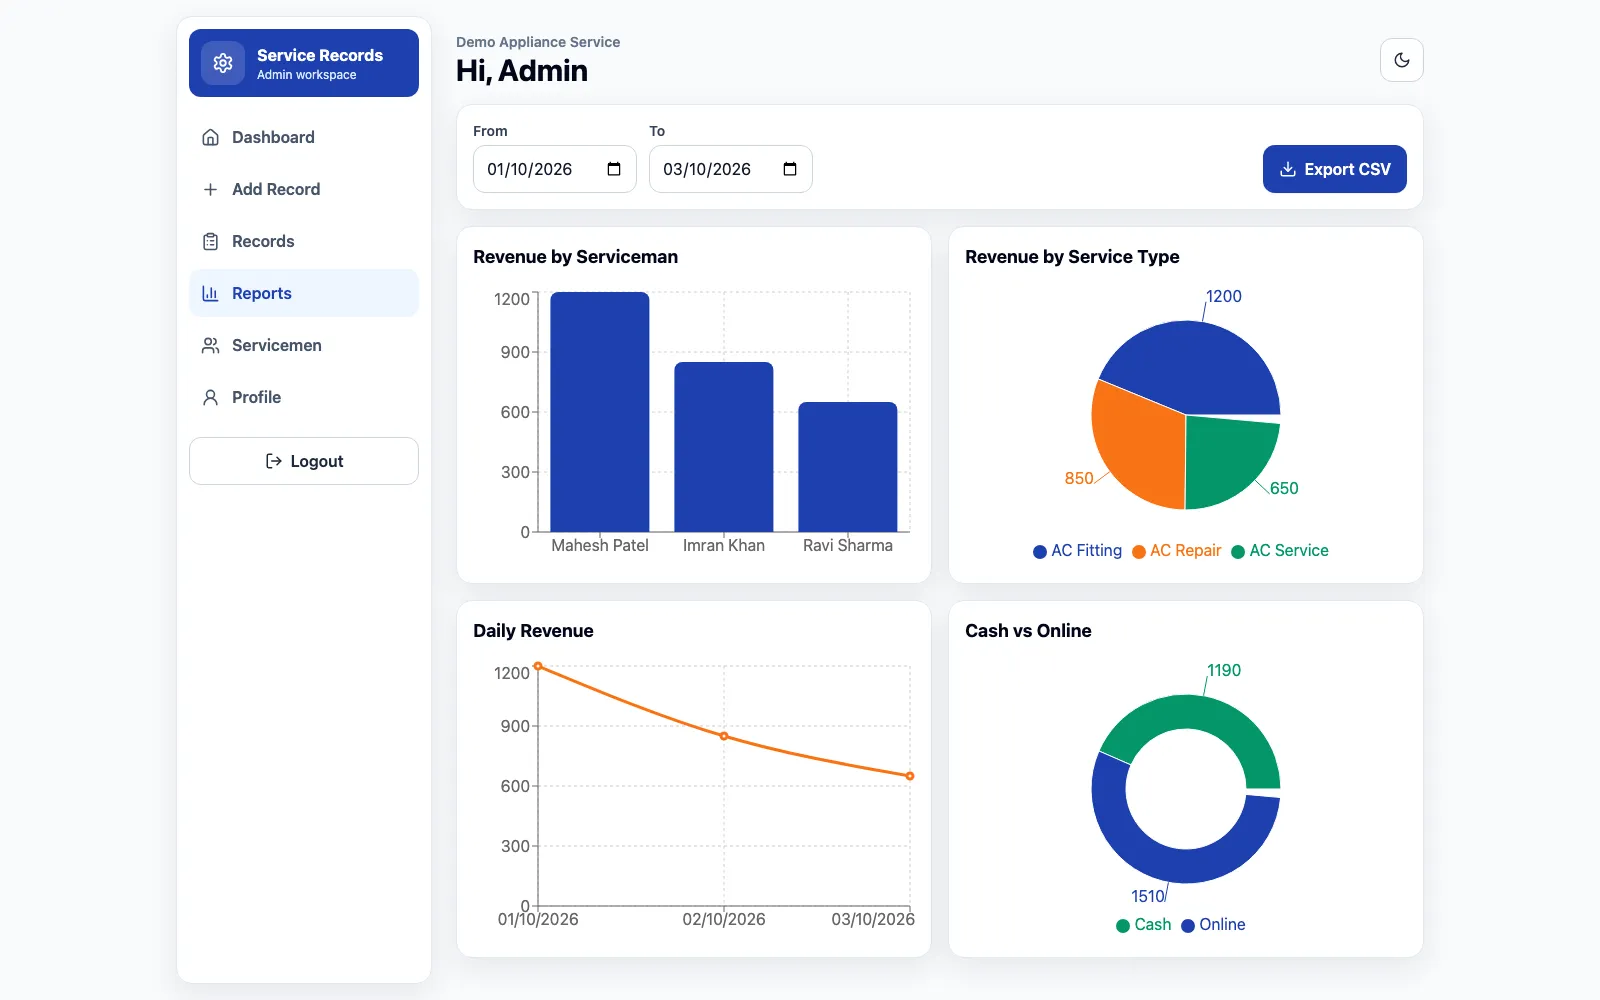The height and width of the screenshot is (1000, 1600).
Task: Open the Servicemen page
Action: pos(304,345)
